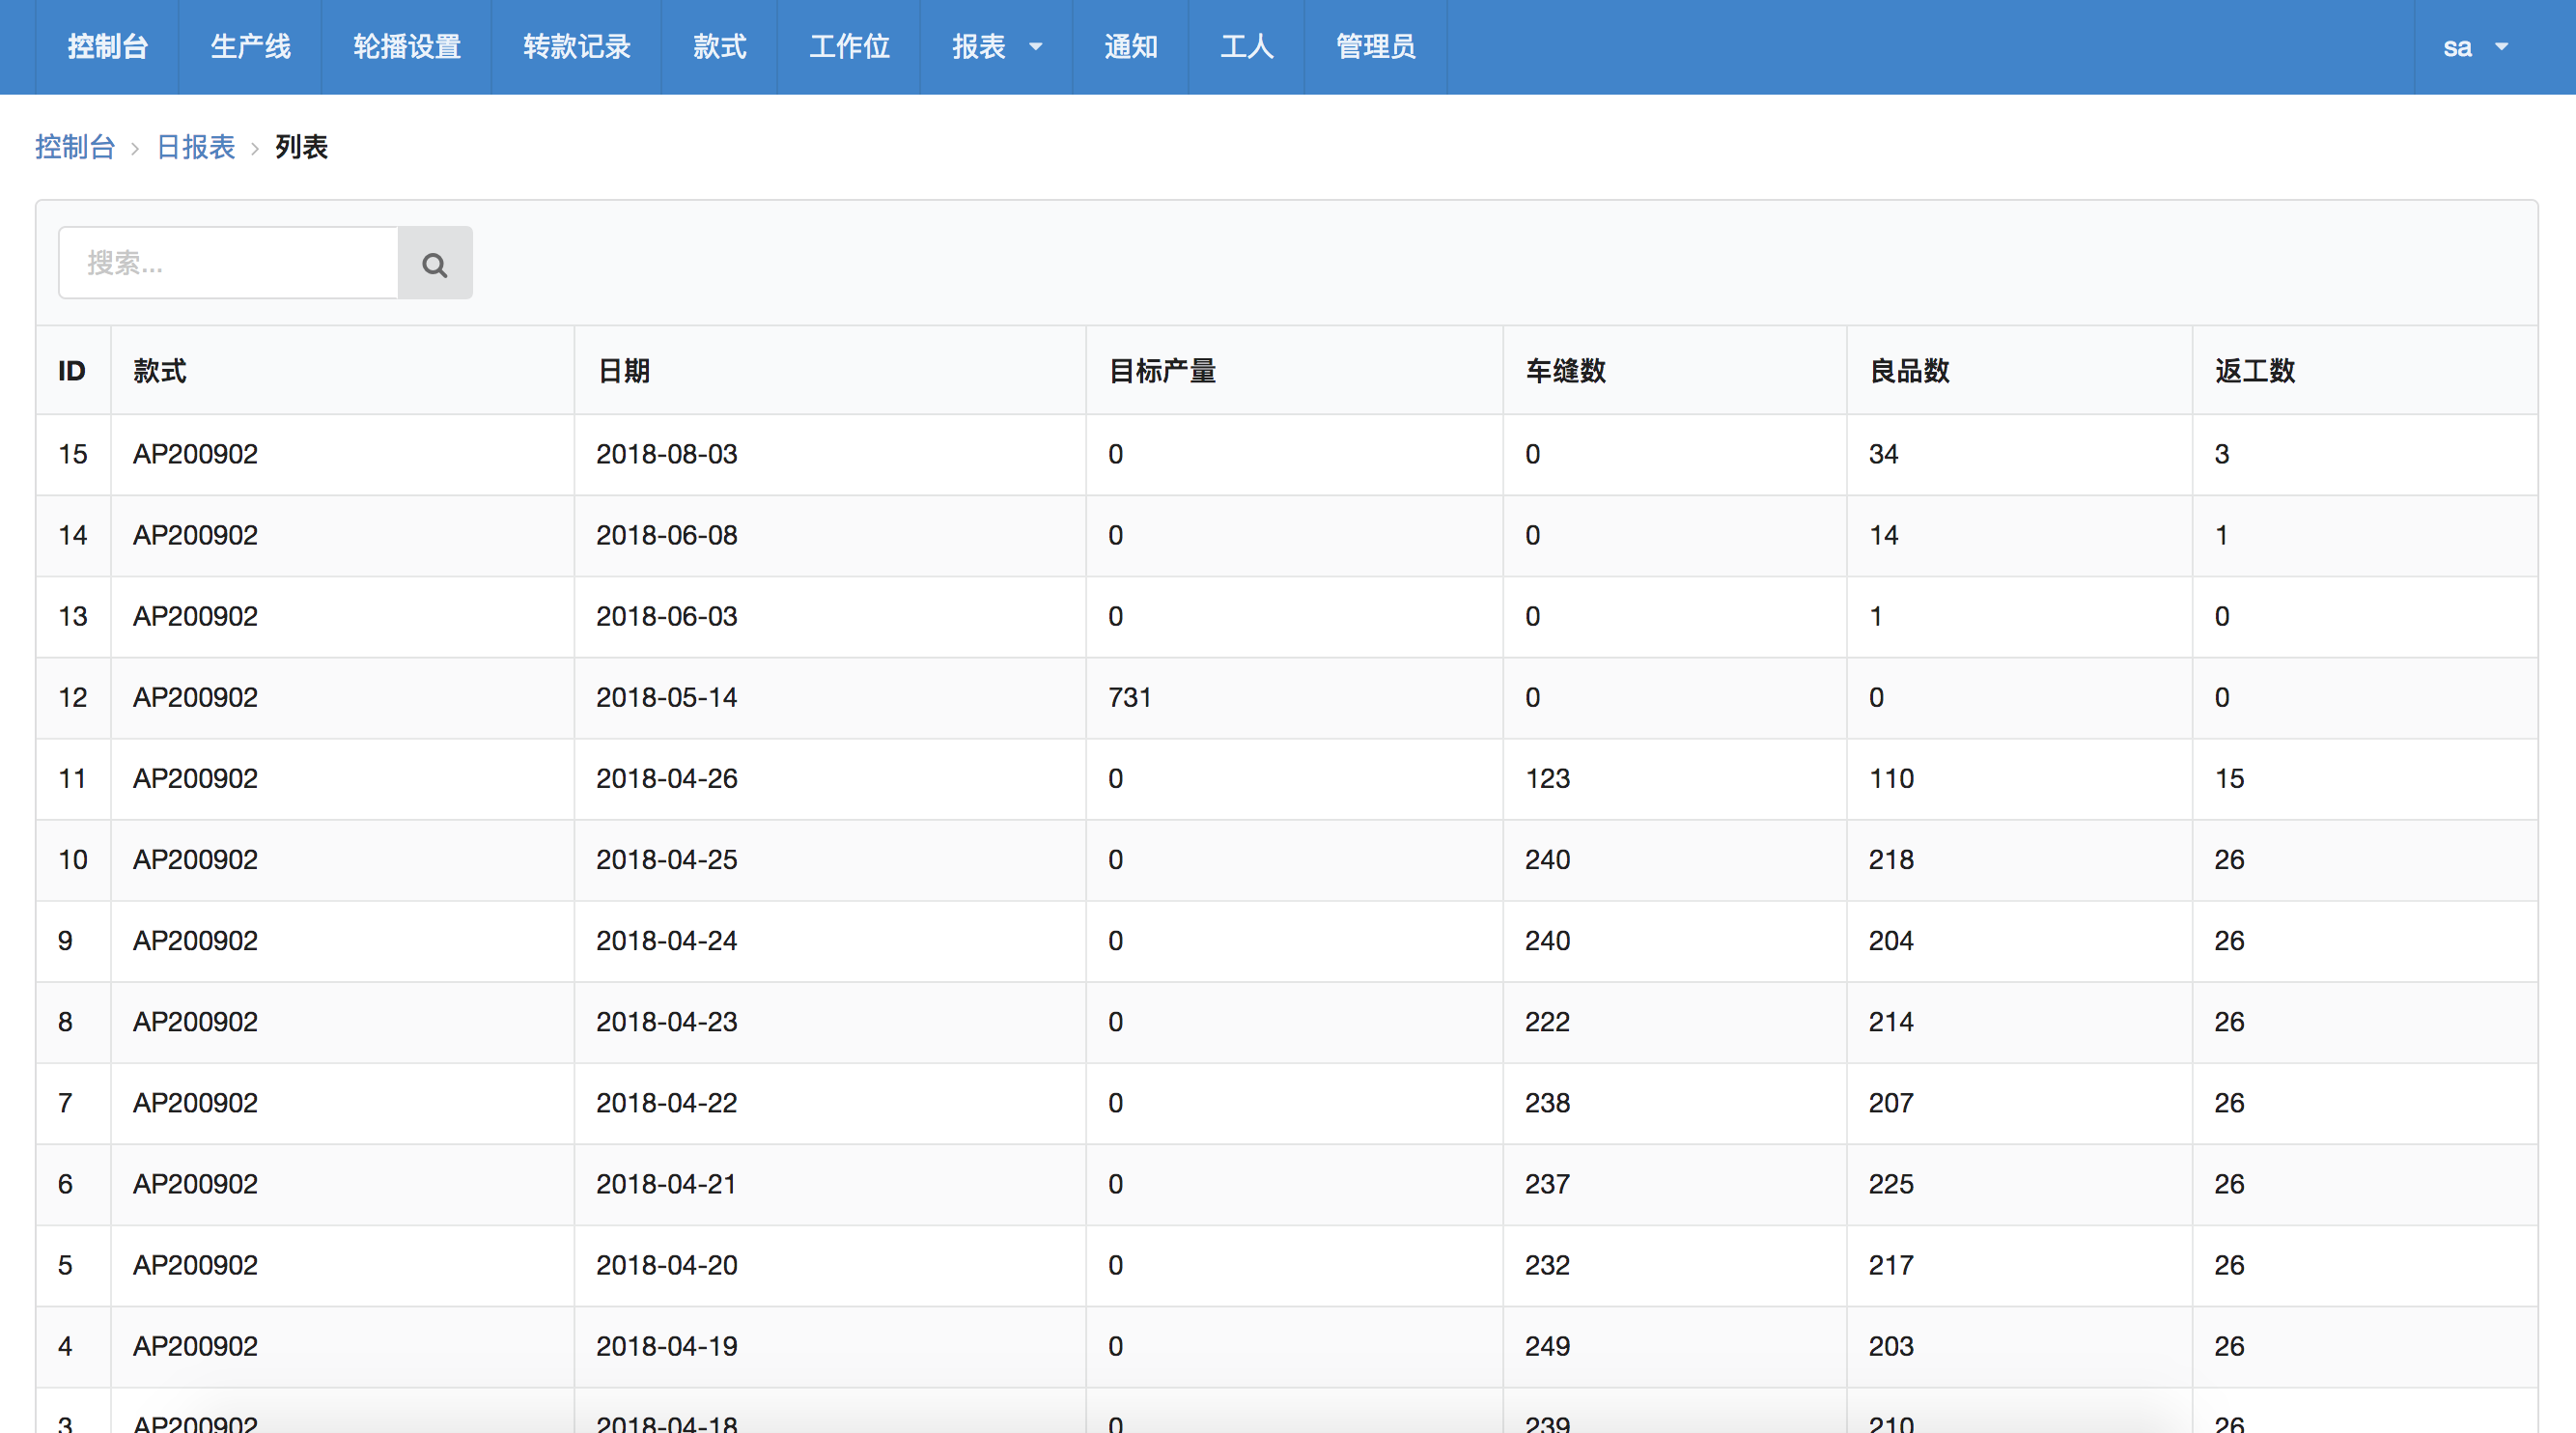
Task: Open the 管理员 page
Action: (1375, 47)
